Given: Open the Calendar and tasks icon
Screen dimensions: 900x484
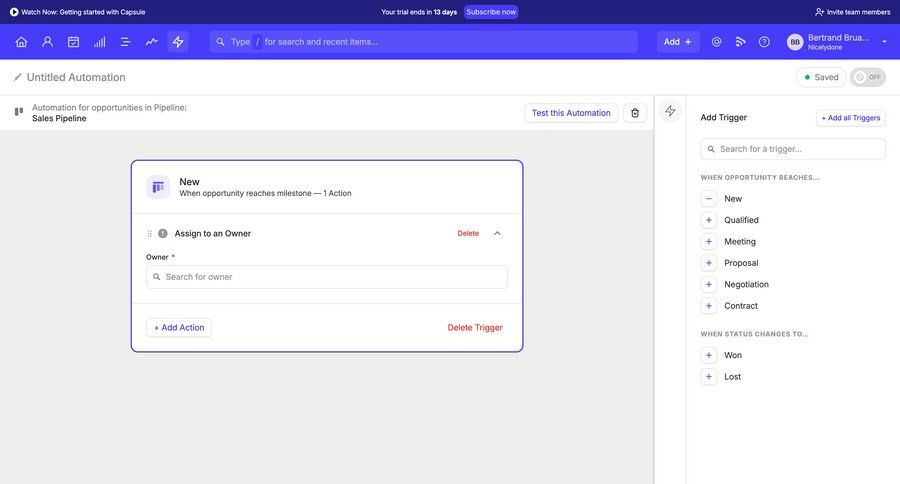Looking at the screenshot, I should click(x=73, y=42).
